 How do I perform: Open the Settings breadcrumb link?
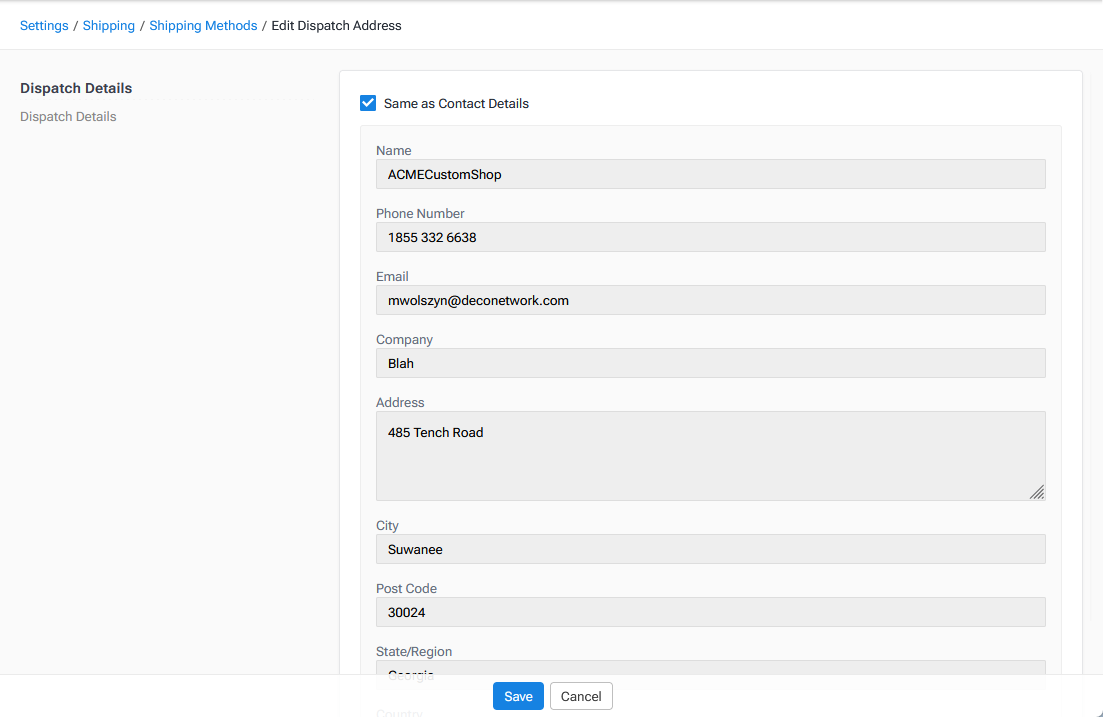(44, 25)
